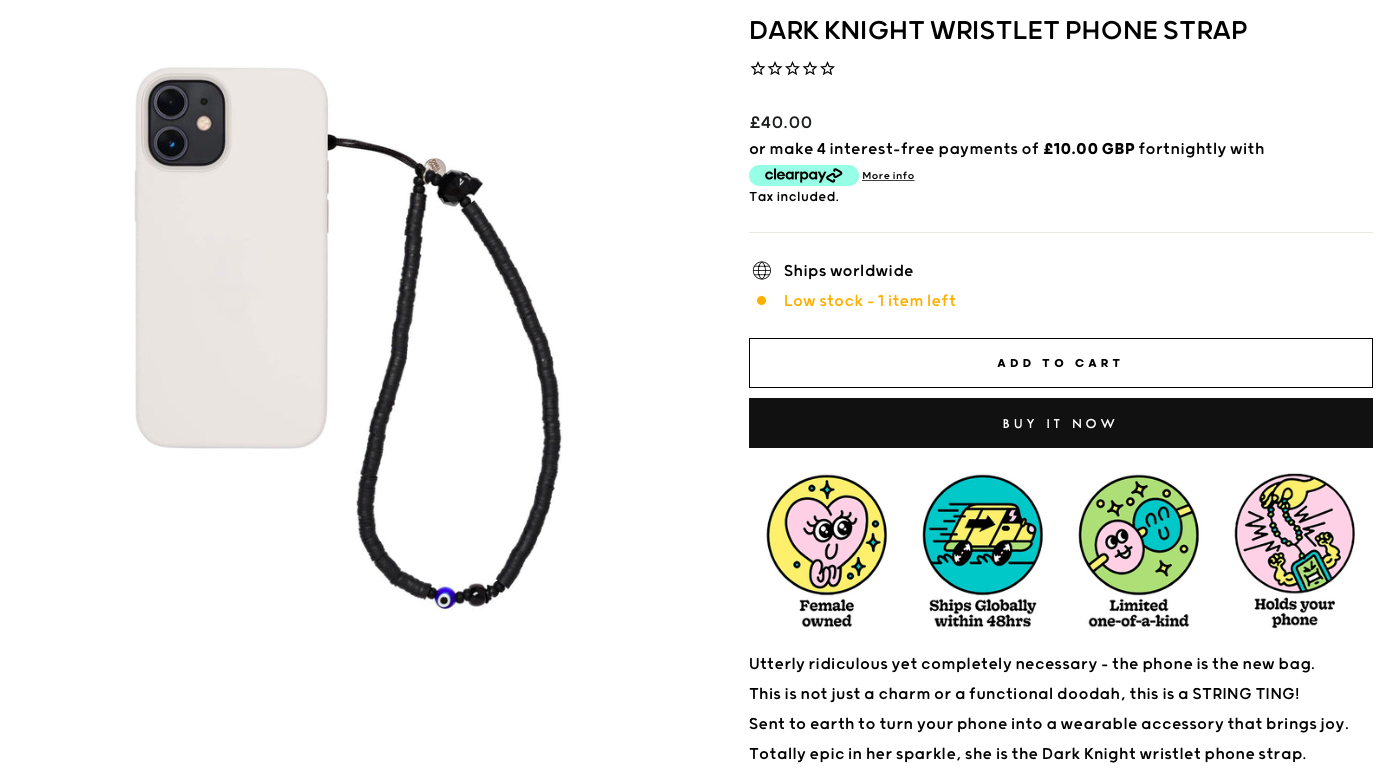Click the white phone case in the image
The image size is (1394, 776).
232,258
